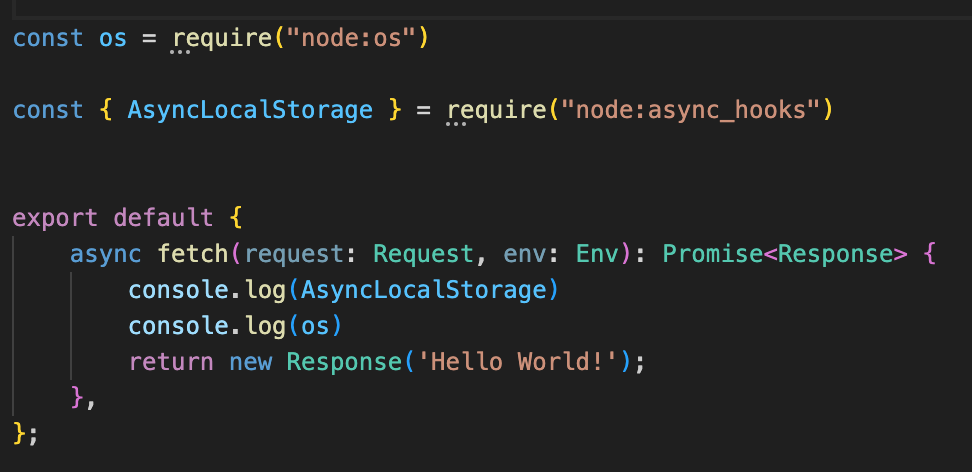Click the os variable in const declaration

[x=113, y=38]
